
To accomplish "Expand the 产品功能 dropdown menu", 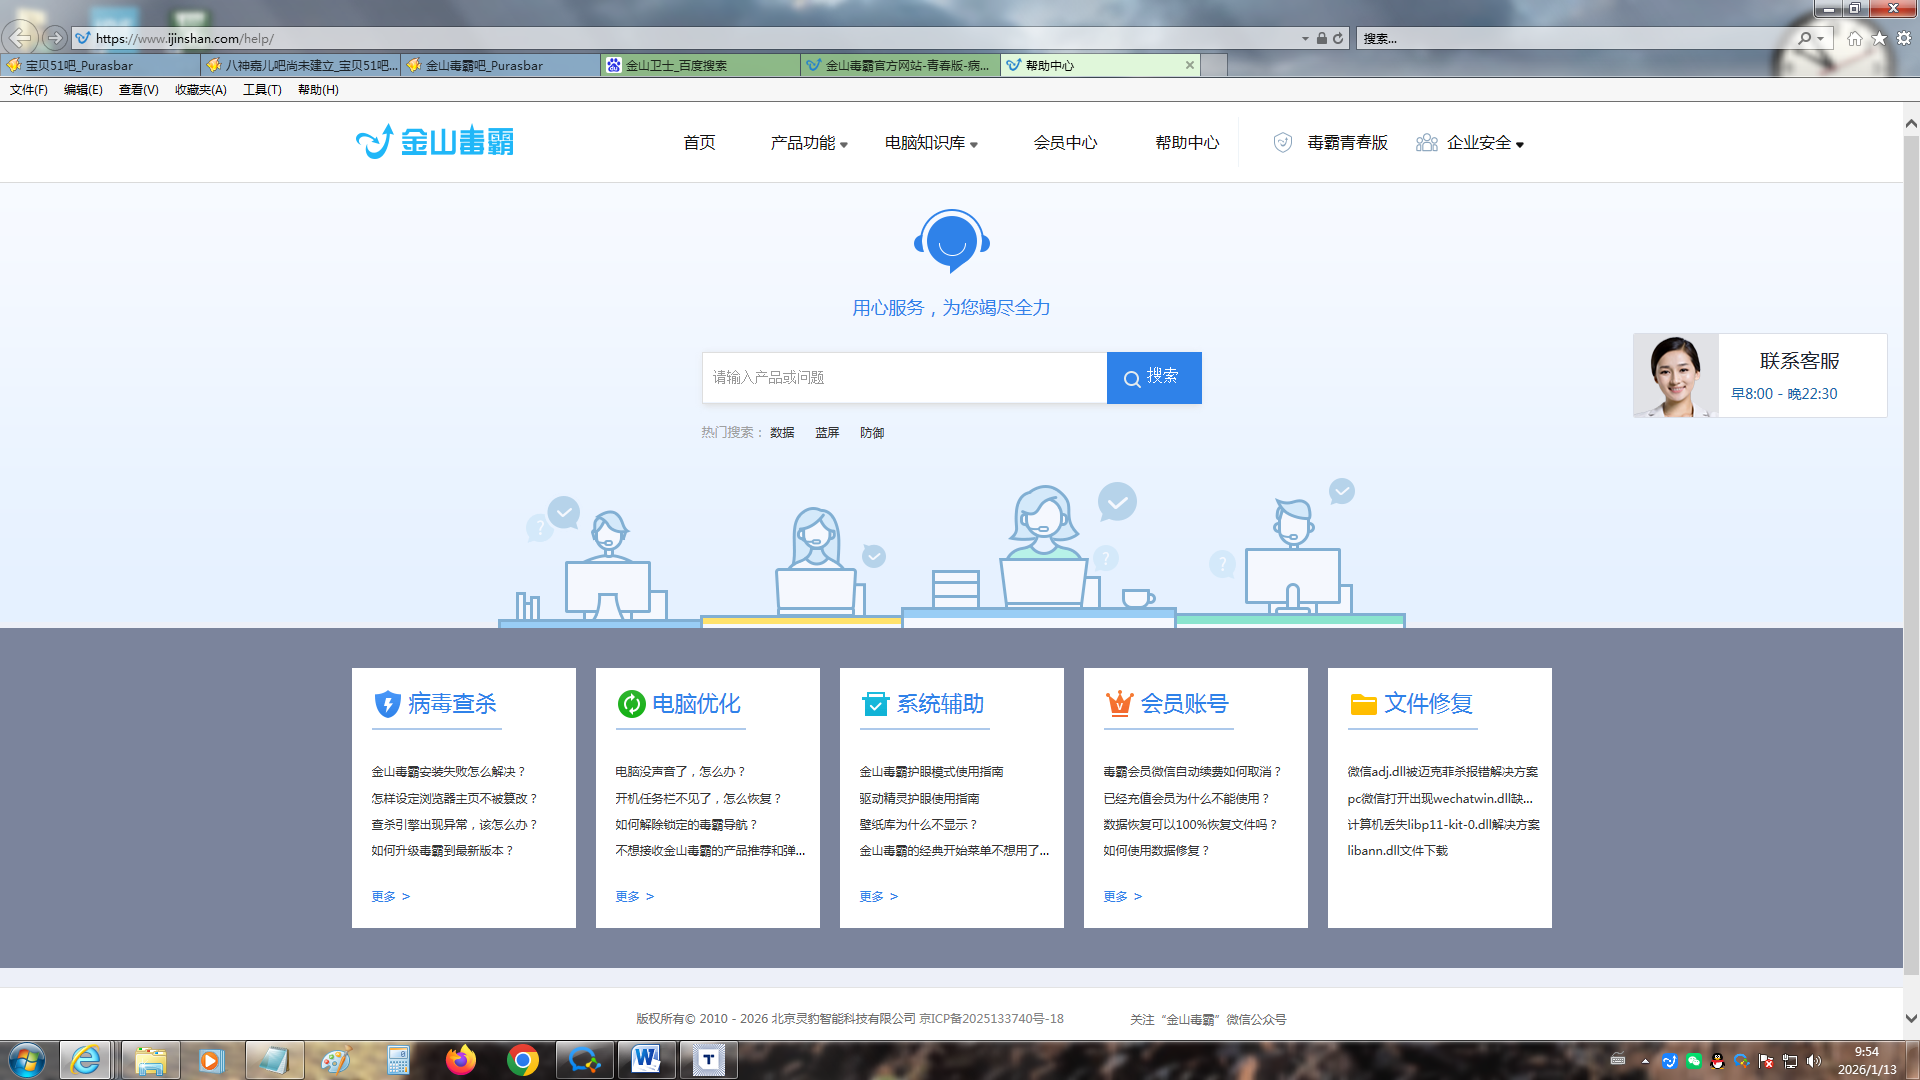I will [x=808, y=143].
